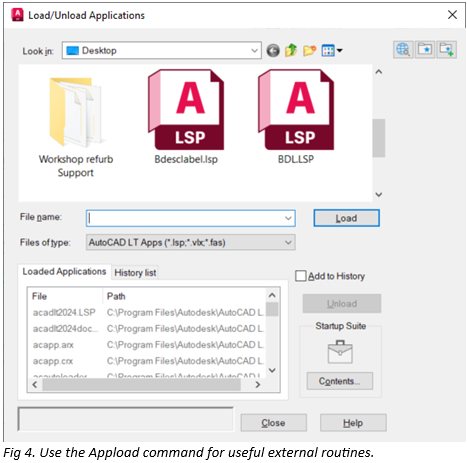Go back with the round arrow icon
Viewport: 467px width, 463px height.
pyautogui.click(x=273, y=51)
